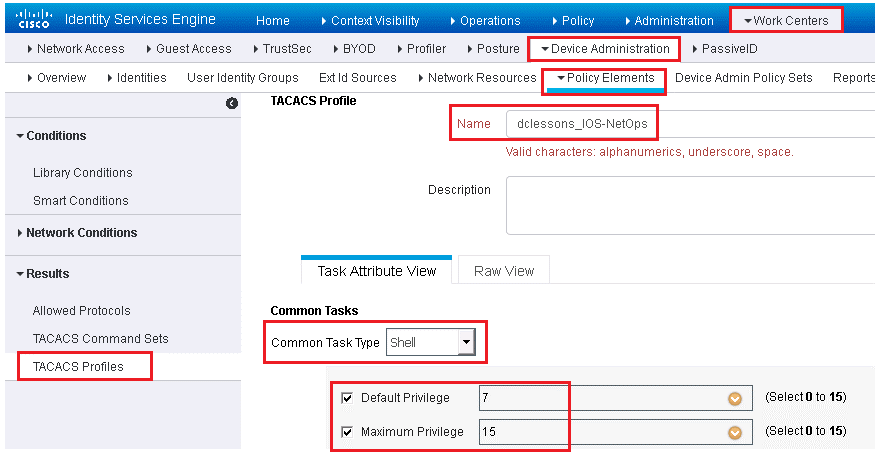Screen dimensions: 878x469
Task: Open the Maximum Privilege orange dropdown button
Action: pos(735,433)
